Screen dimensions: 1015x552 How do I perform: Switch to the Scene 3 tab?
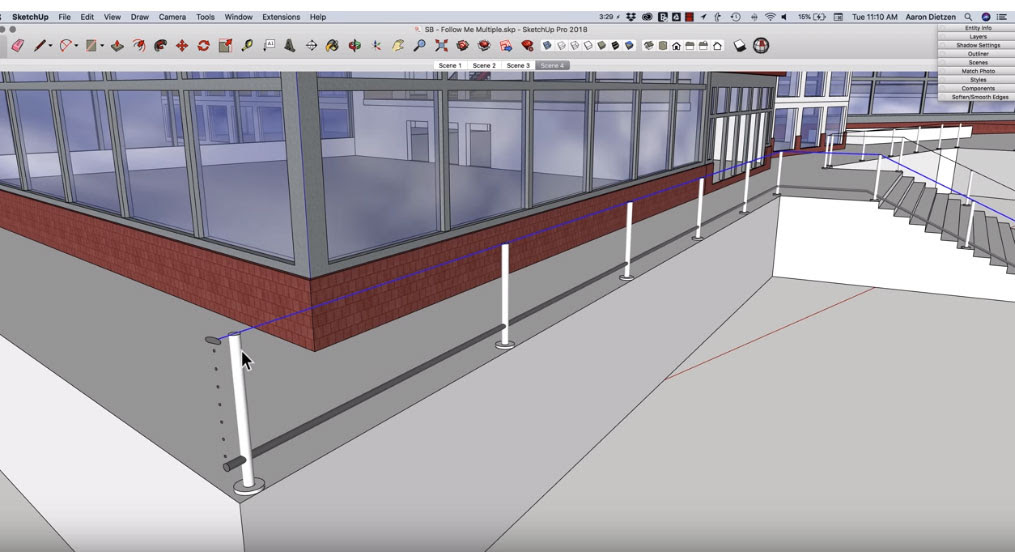click(x=518, y=65)
